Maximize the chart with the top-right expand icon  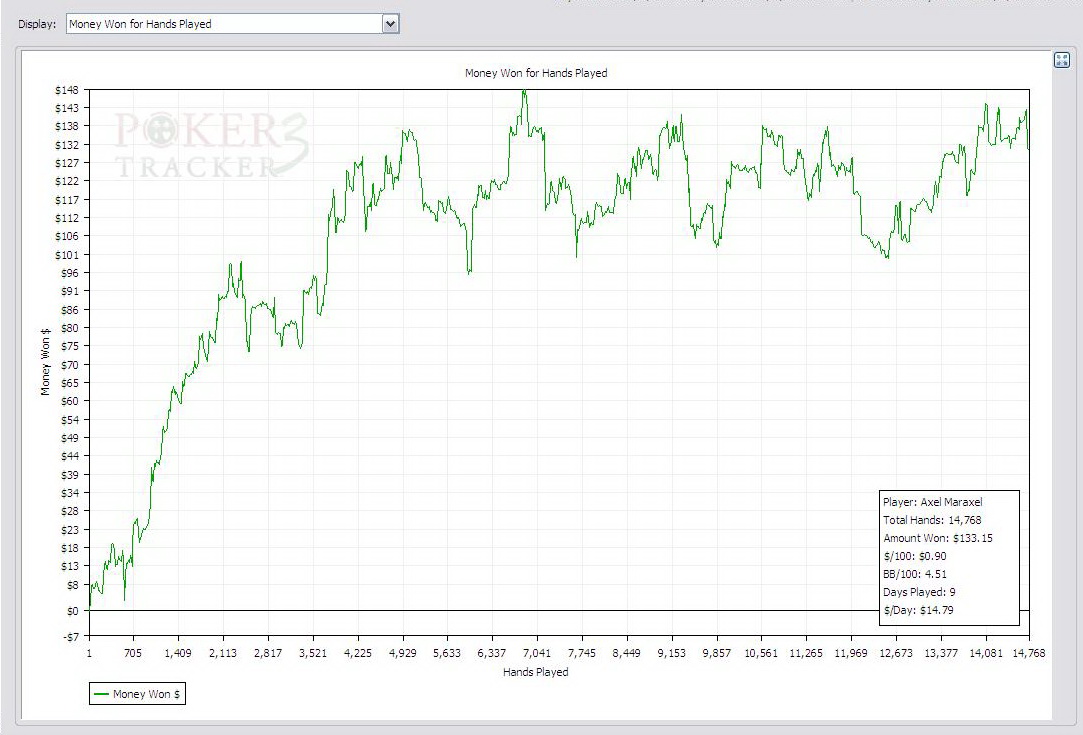click(x=1062, y=61)
